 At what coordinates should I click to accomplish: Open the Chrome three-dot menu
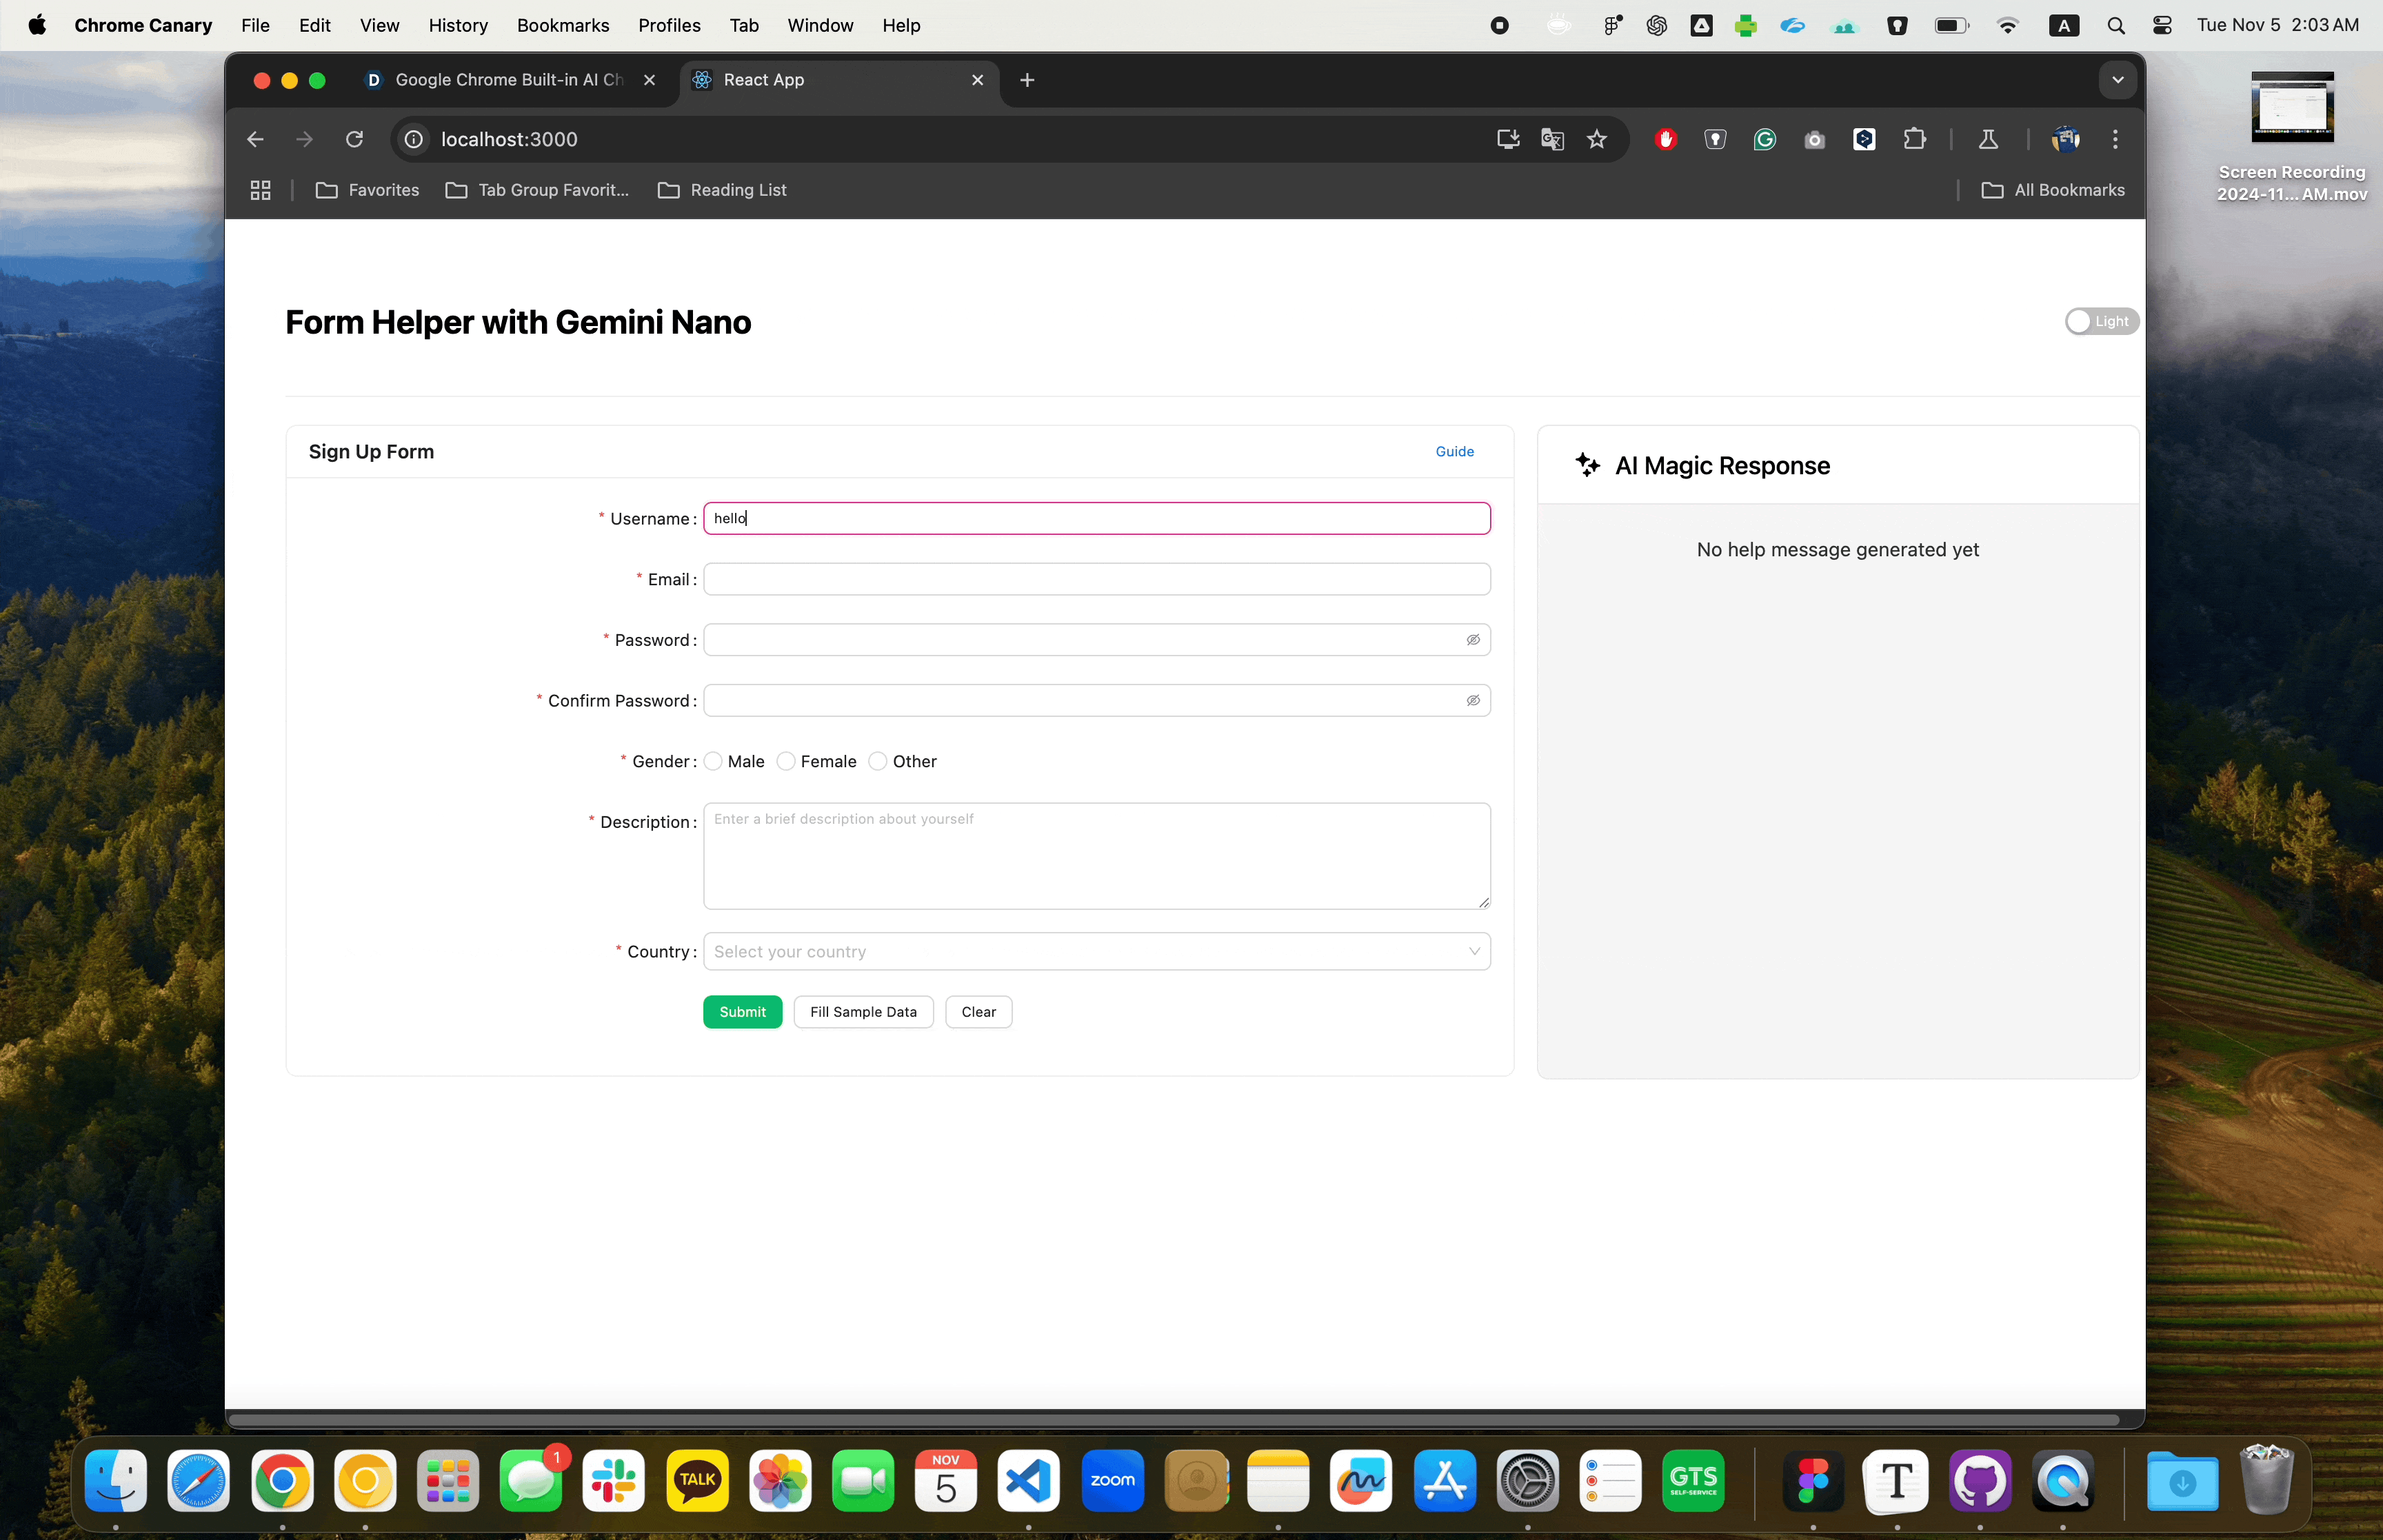[x=2115, y=139]
